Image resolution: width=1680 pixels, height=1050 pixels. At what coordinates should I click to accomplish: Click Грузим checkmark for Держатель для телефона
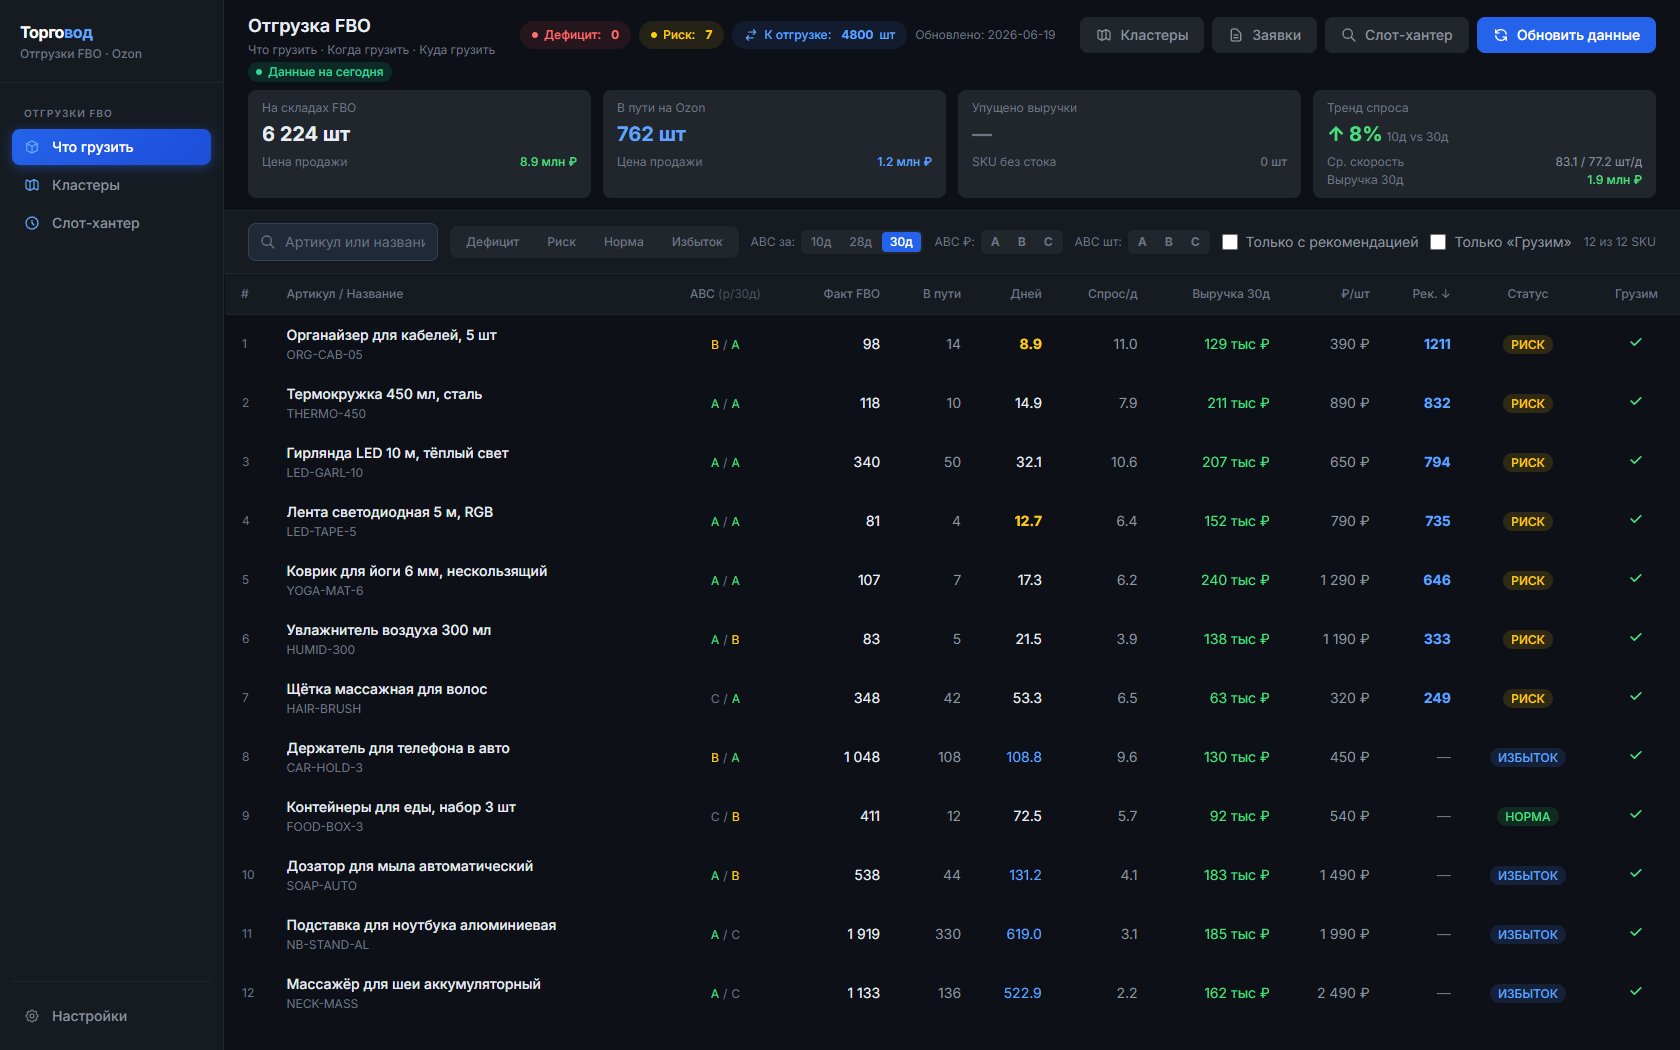point(1636,756)
